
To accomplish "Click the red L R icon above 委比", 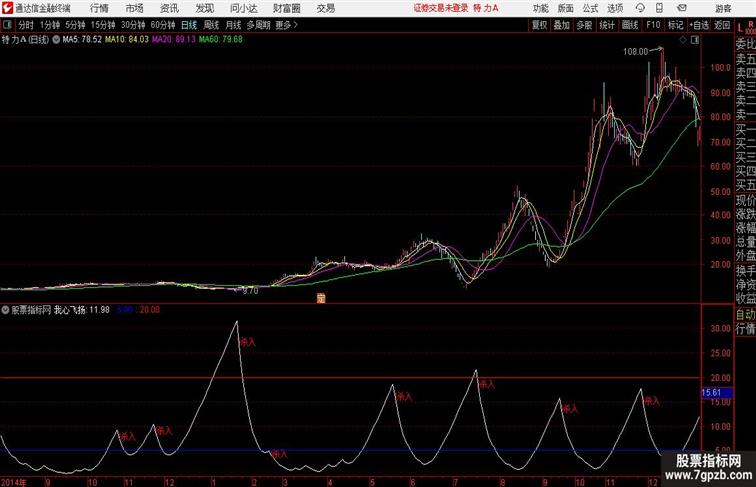I will click(746, 28).
